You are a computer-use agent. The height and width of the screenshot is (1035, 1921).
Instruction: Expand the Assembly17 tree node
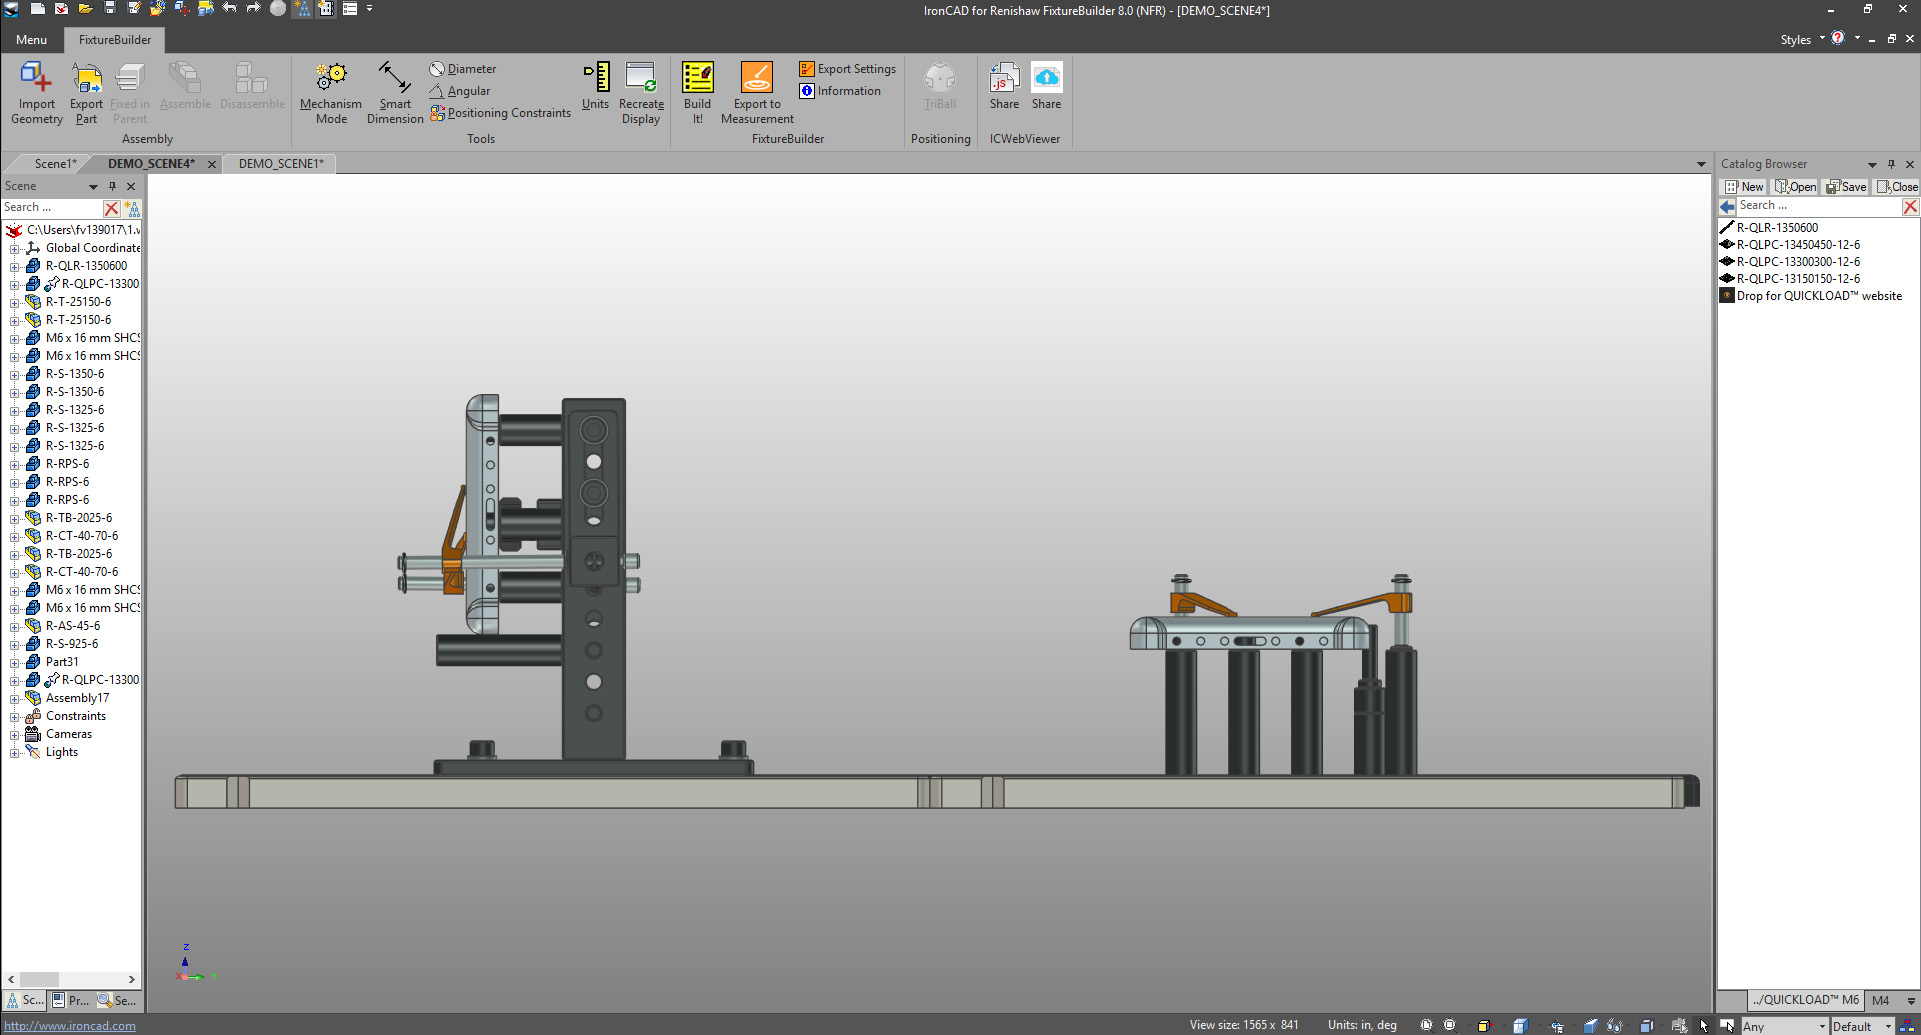point(14,699)
